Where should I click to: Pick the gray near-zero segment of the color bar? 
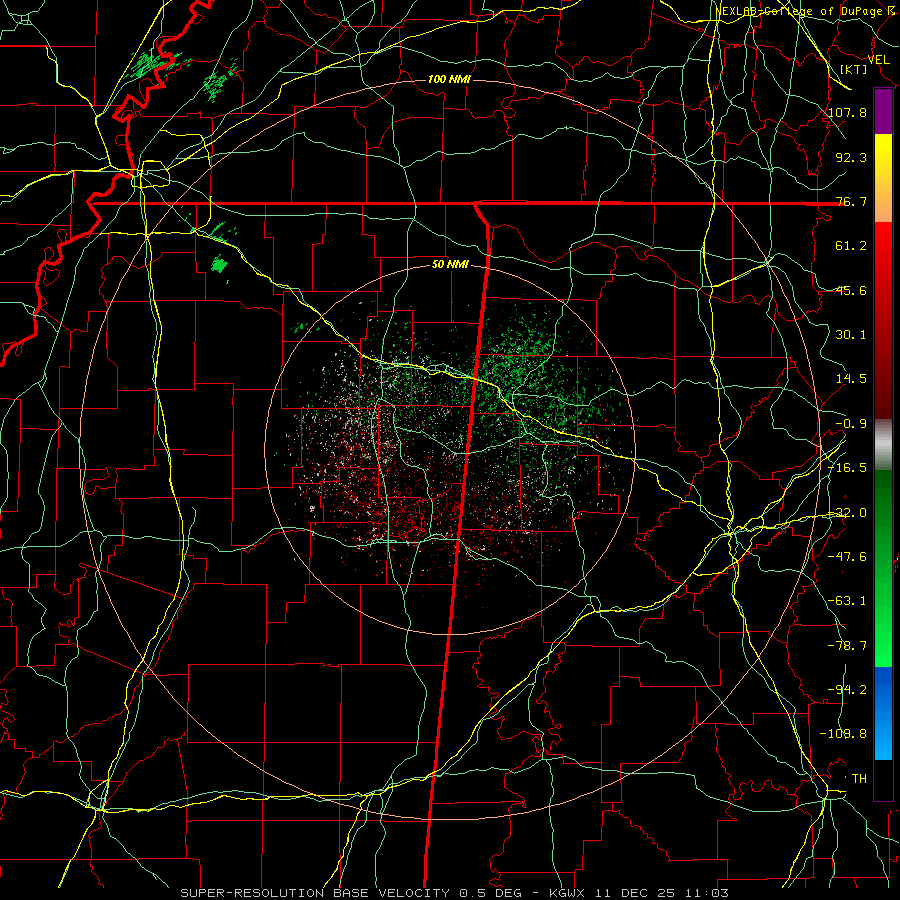click(883, 445)
